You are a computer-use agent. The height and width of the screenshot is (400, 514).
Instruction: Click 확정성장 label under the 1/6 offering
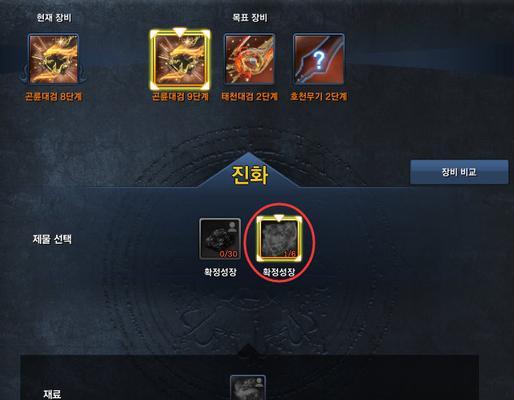tap(279, 272)
